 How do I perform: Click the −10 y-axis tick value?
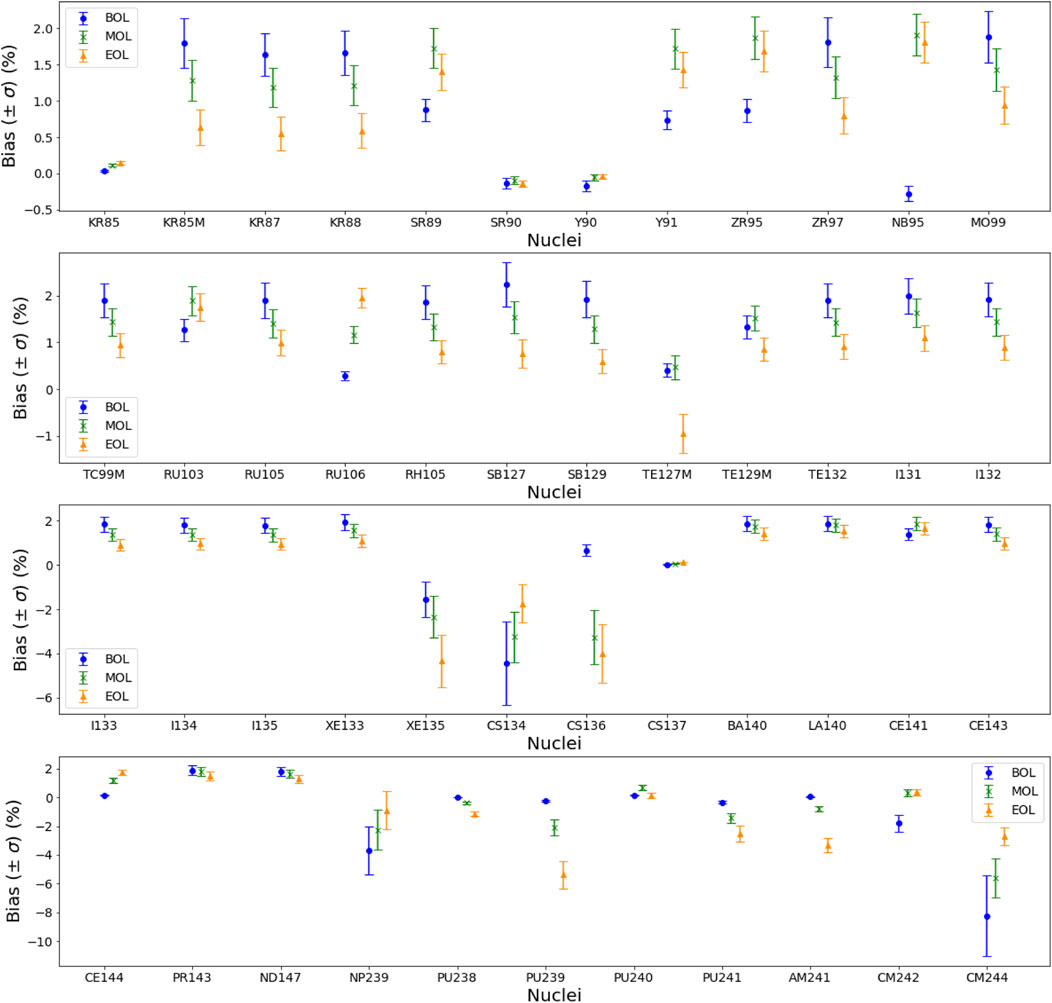click(41, 943)
